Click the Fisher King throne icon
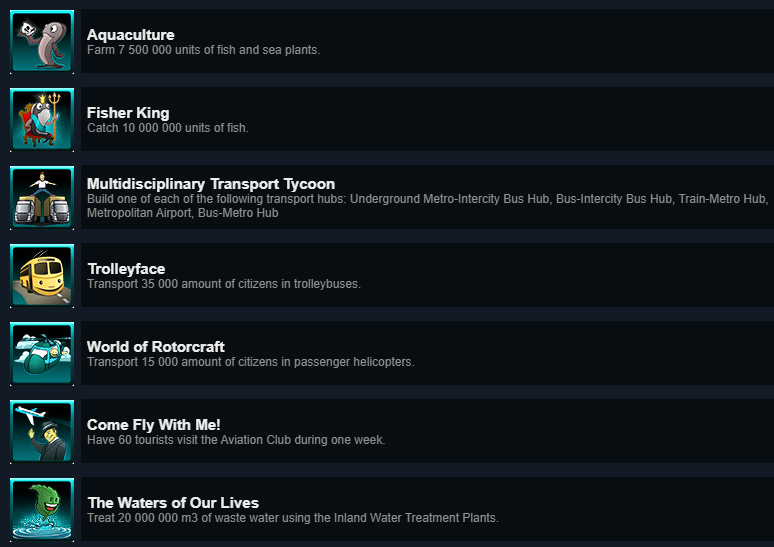This screenshot has height=547, width=774. coord(42,119)
